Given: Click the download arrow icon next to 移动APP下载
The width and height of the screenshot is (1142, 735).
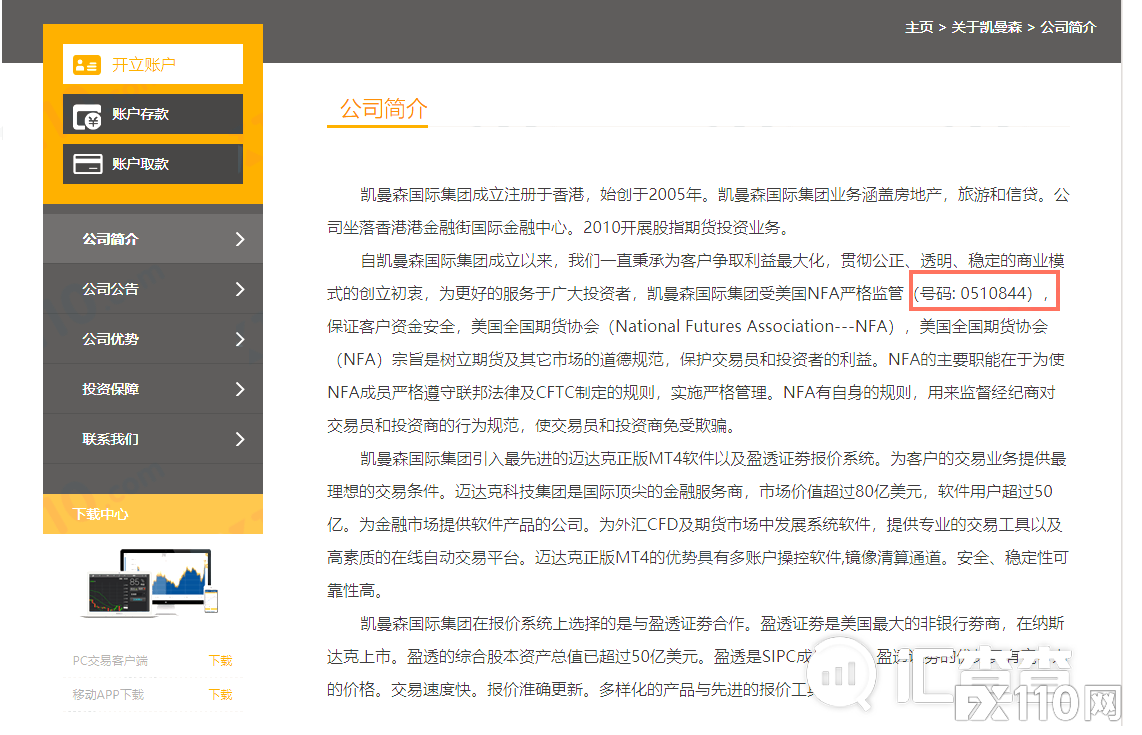Looking at the screenshot, I should (220, 694).
